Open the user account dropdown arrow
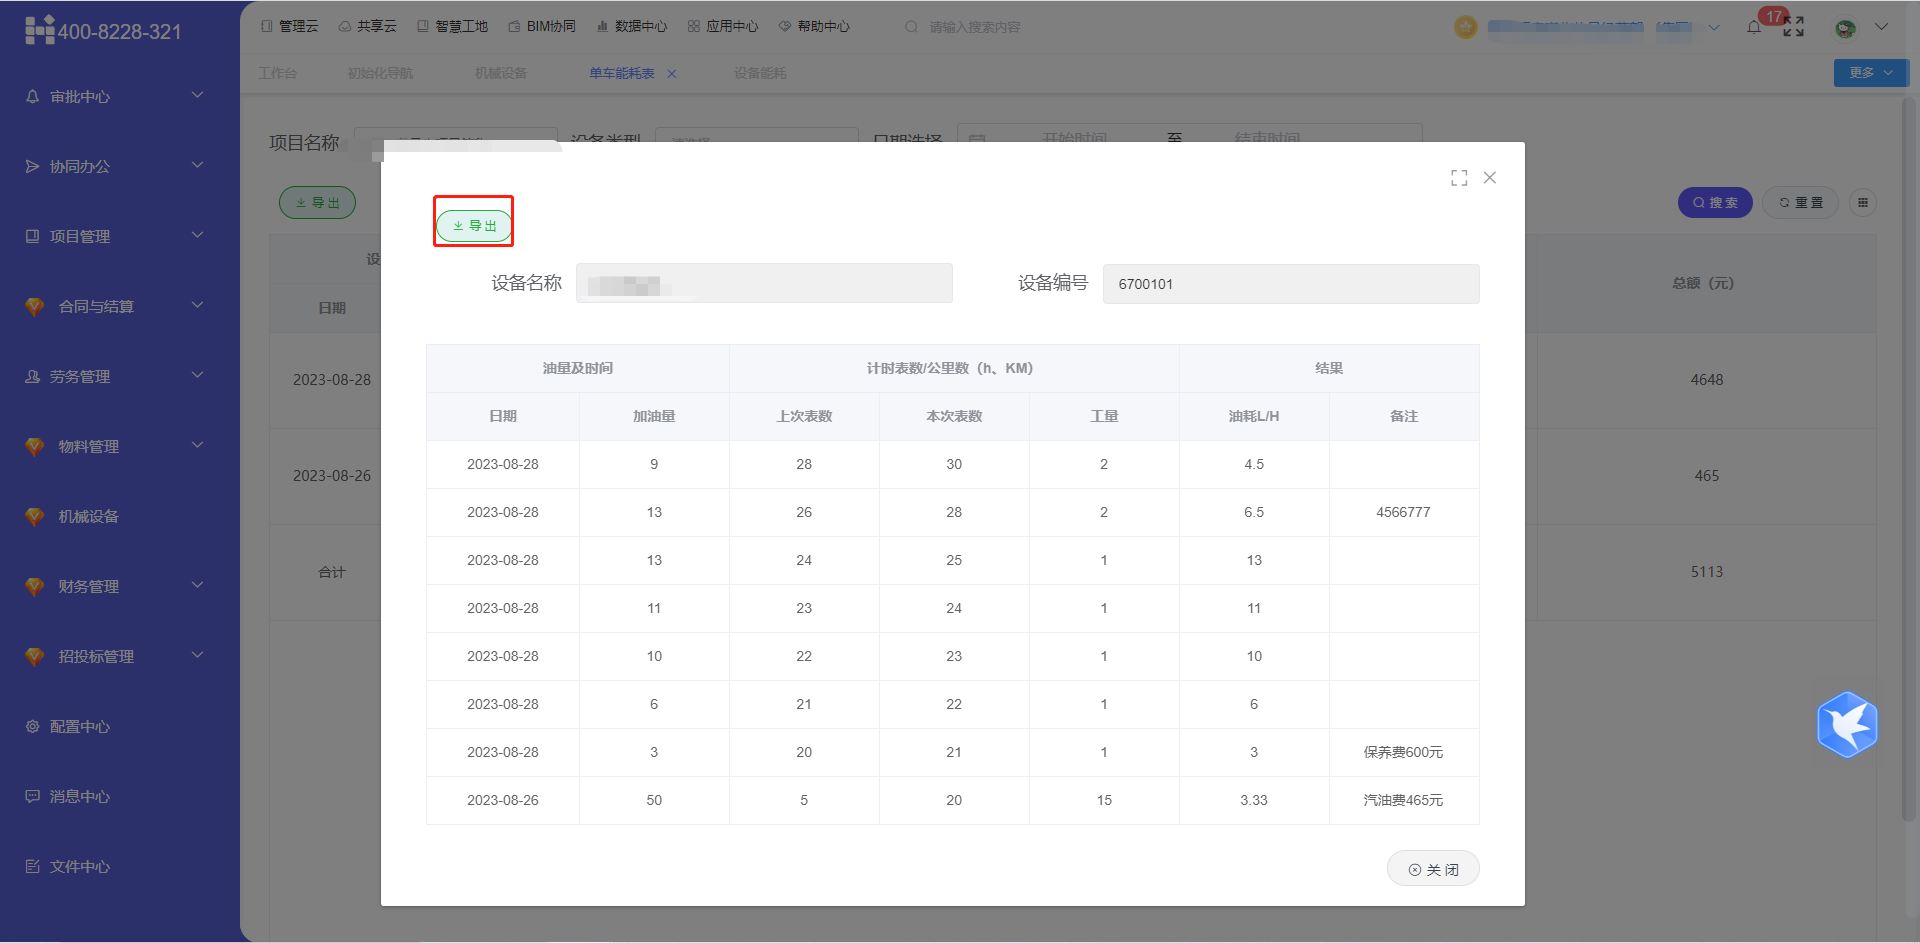Image resolution: width=1920 pixels, height=943 pixels. tap(1882, 27)
